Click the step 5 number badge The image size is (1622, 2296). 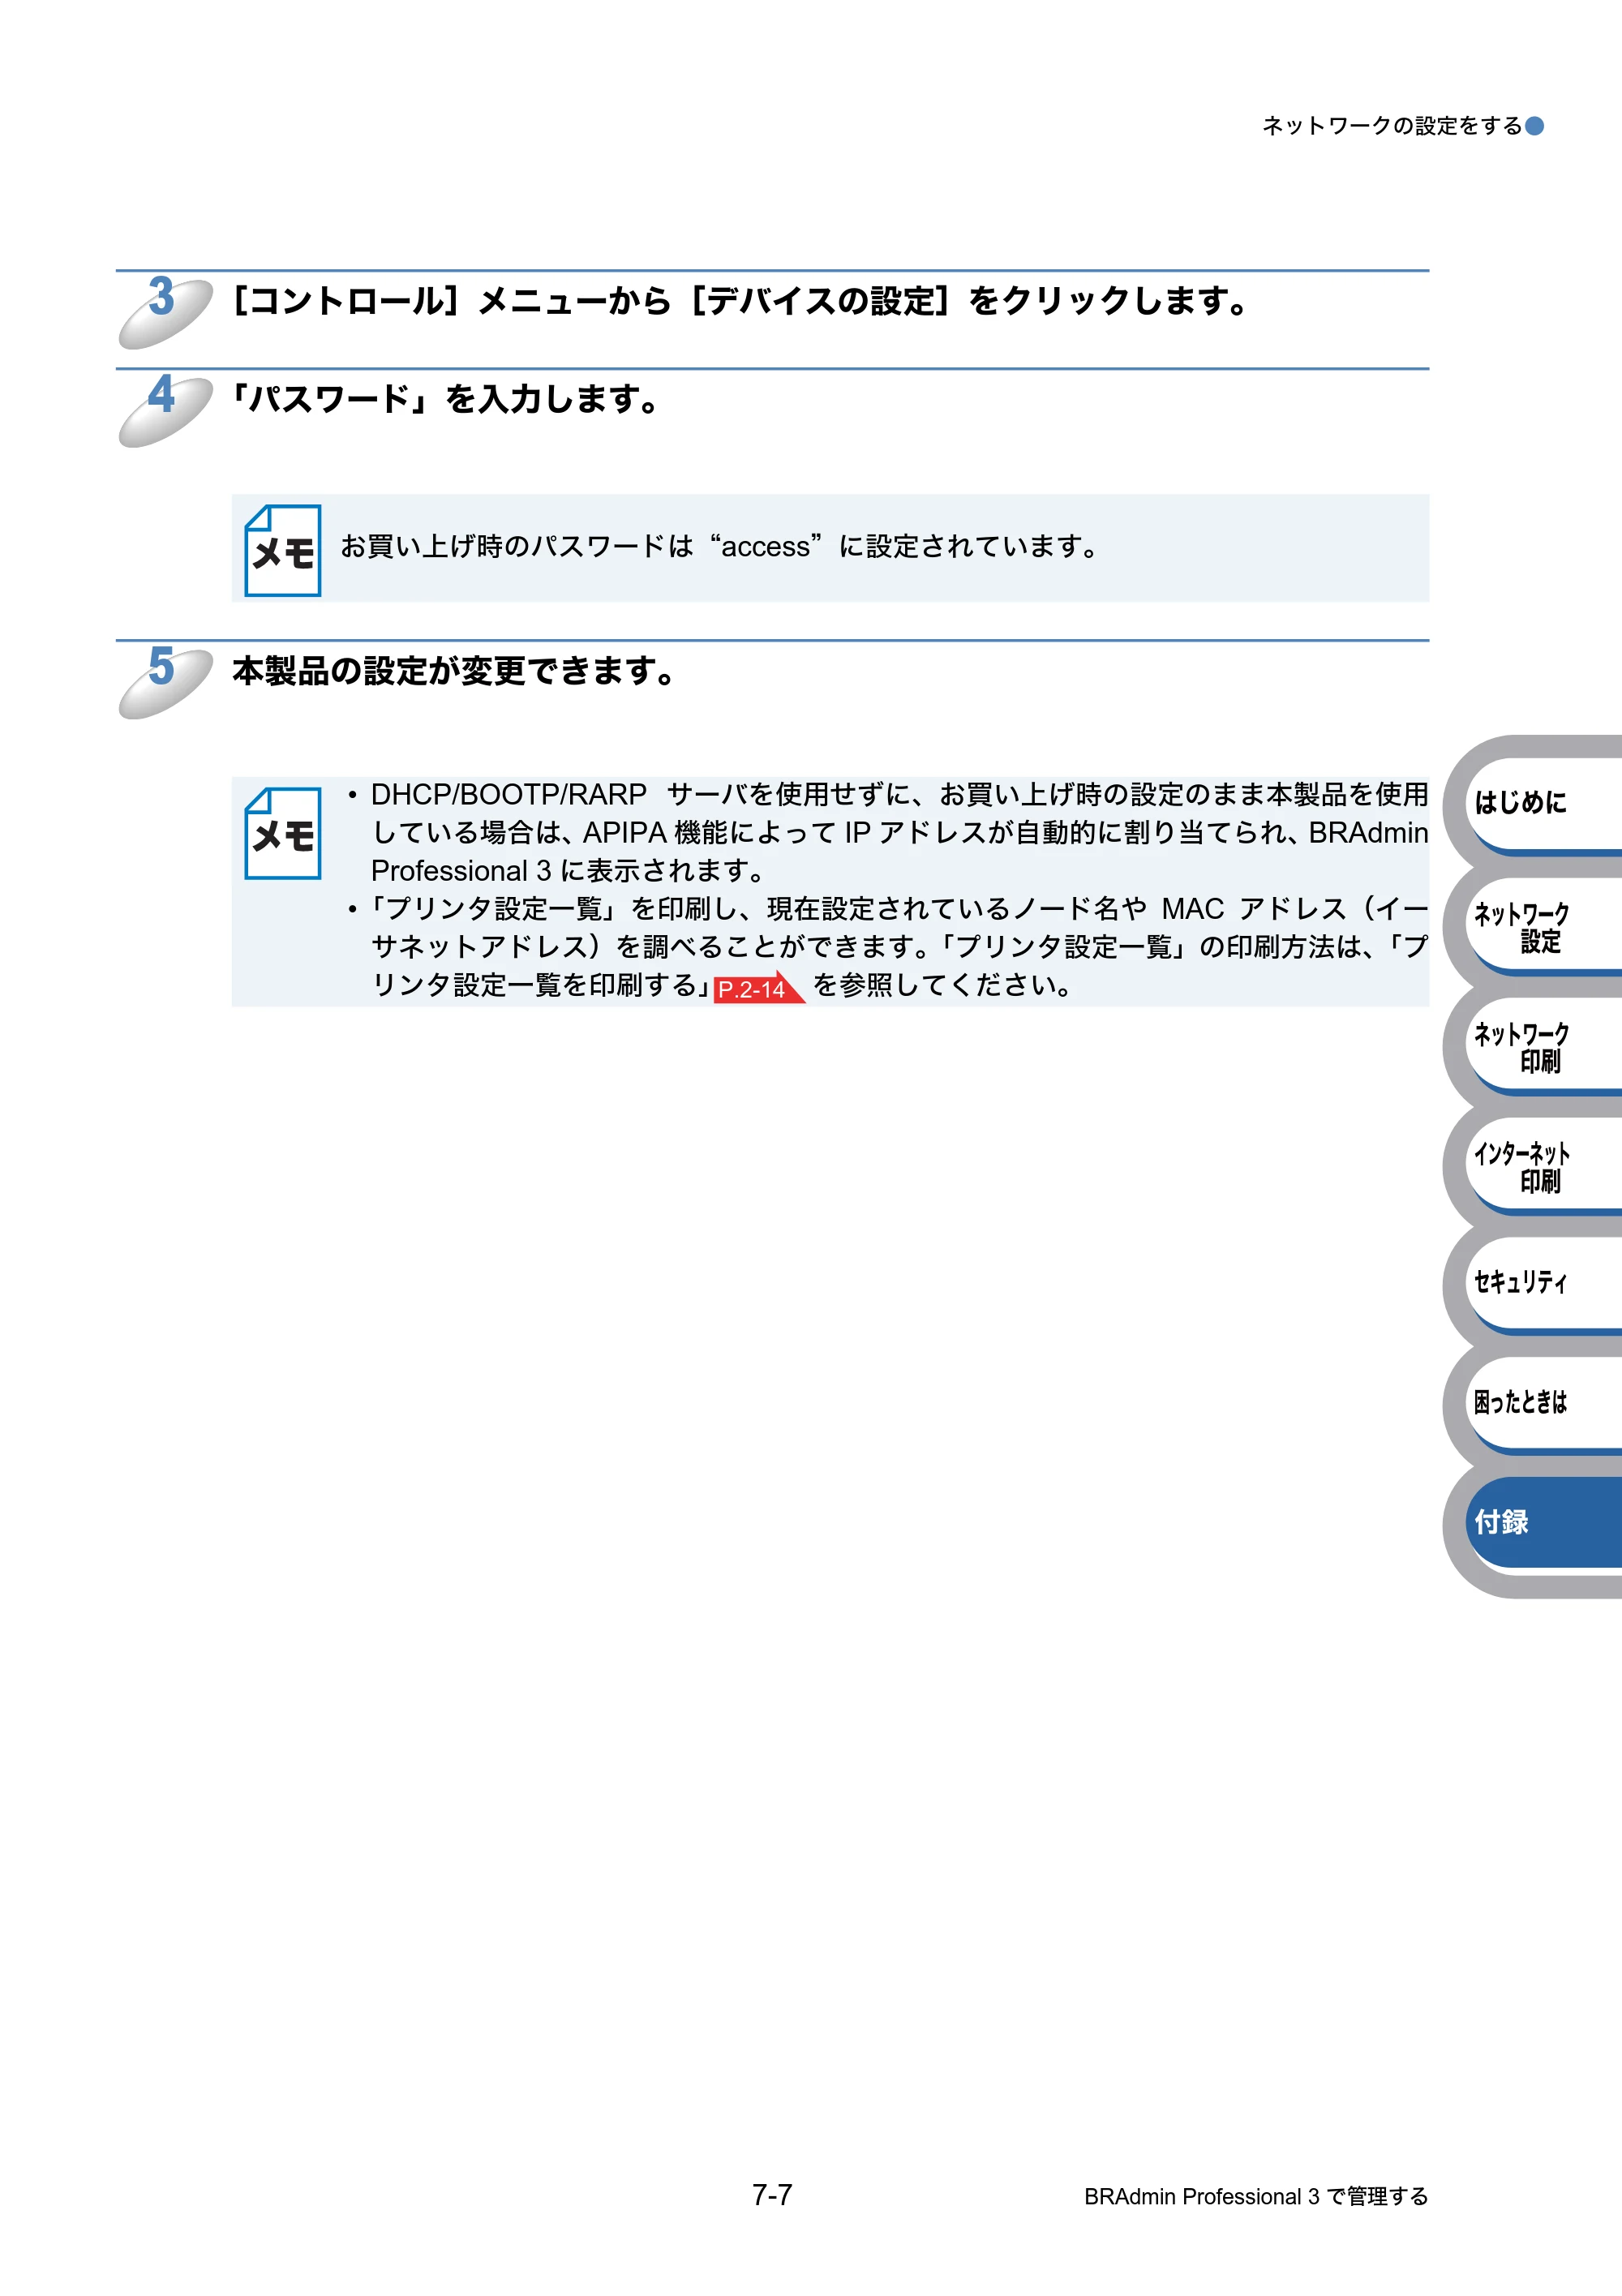tap(165, 681)
